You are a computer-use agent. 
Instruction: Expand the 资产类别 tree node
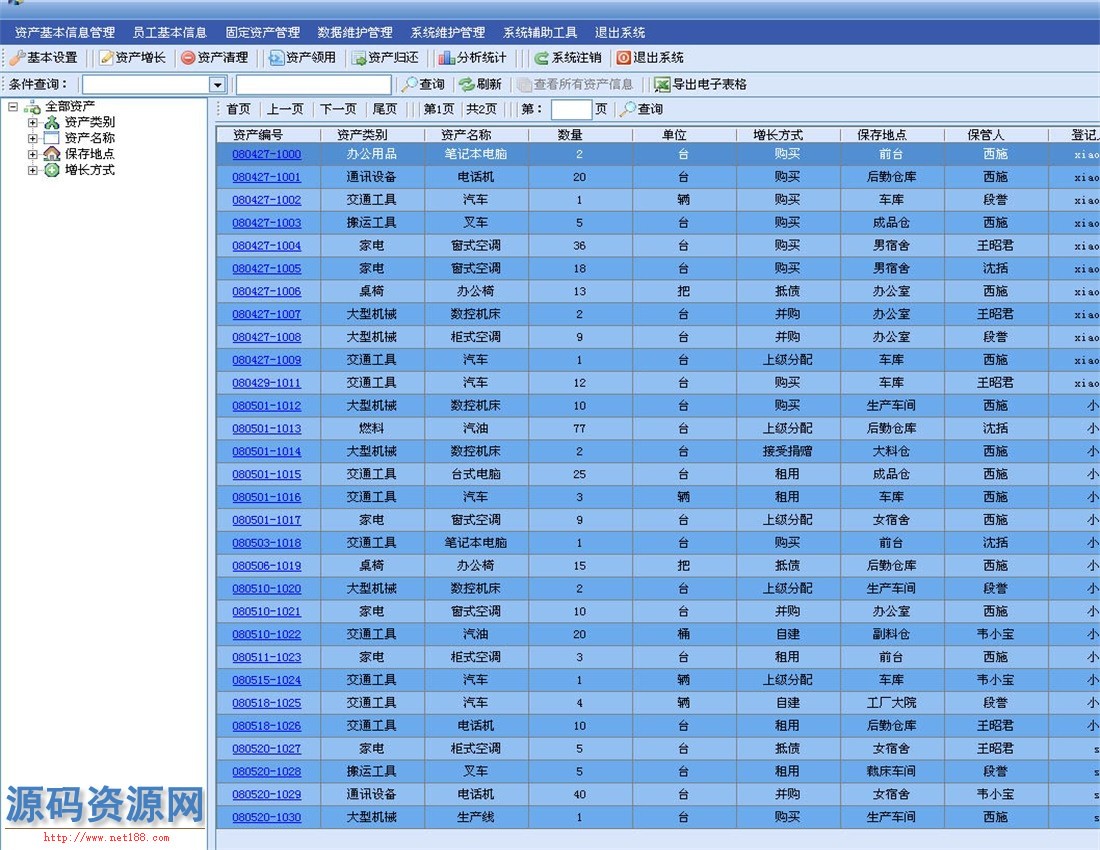pyautogui.click(x=32, y=123)
